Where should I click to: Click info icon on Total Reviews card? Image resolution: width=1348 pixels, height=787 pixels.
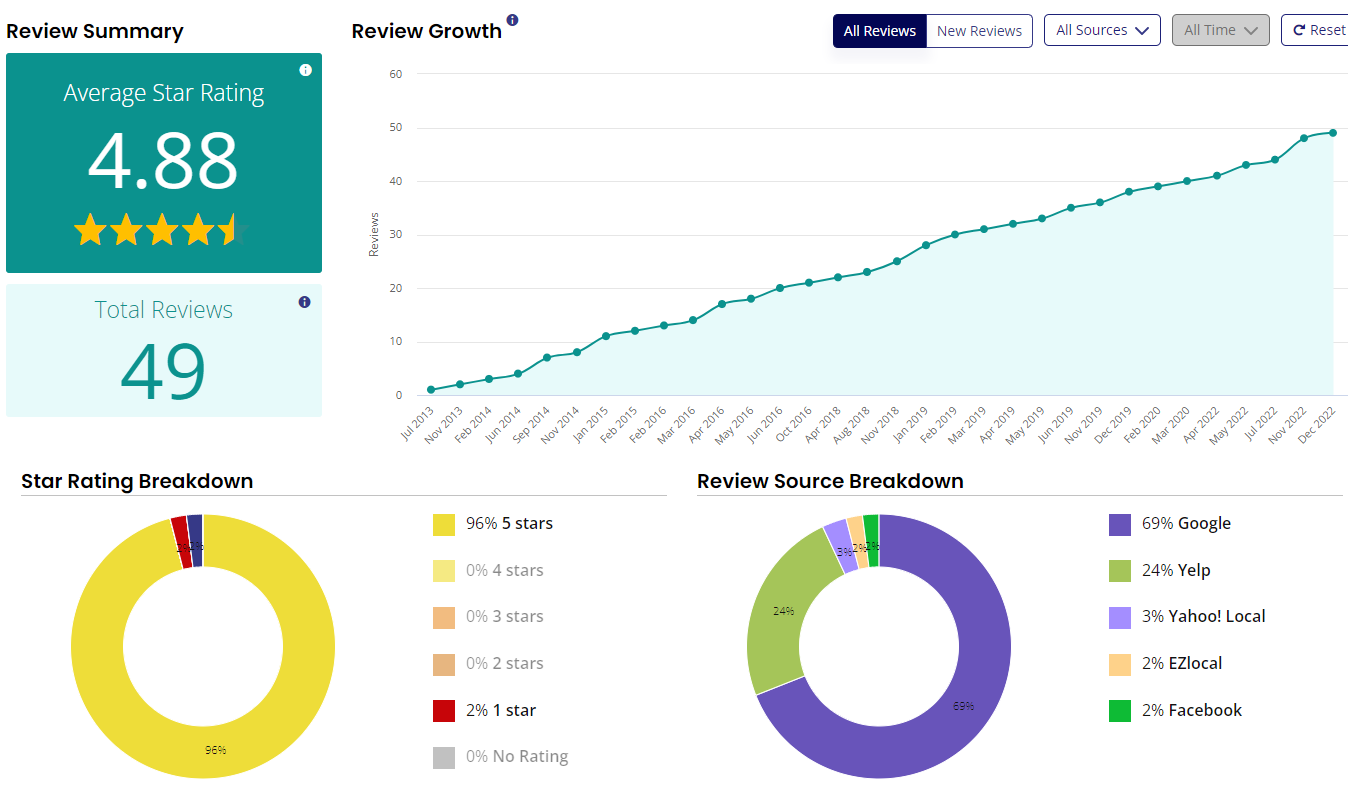[x=305, y=302]
